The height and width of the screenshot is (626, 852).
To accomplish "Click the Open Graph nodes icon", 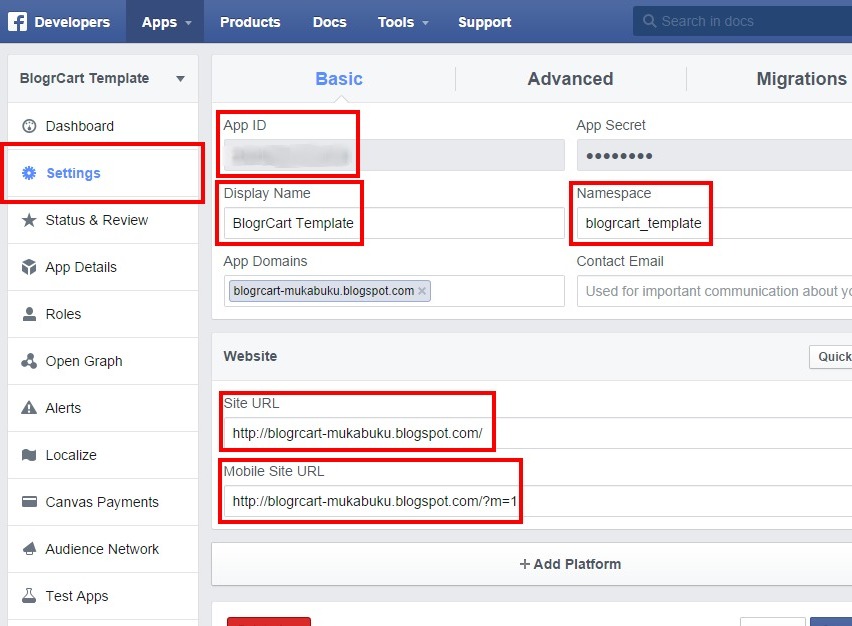I will [29, 361].
